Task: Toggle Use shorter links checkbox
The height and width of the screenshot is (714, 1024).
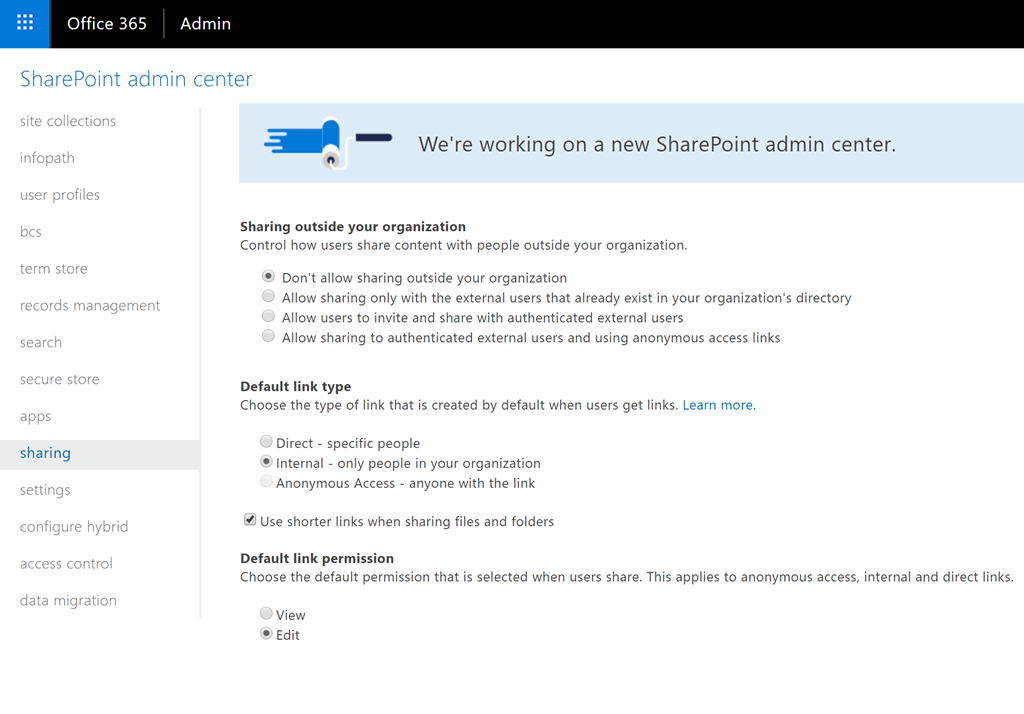Action: click(250, 520)
